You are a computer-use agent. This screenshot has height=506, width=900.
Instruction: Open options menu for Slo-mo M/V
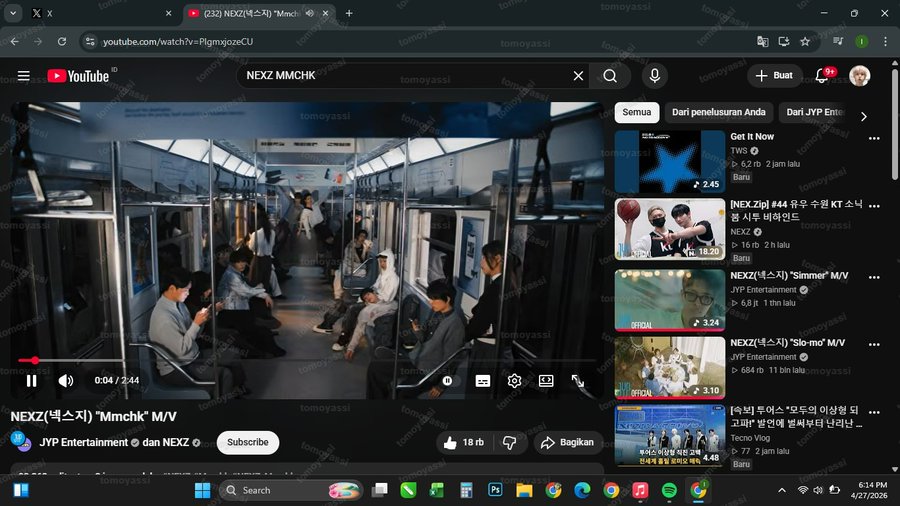(874, 344)
